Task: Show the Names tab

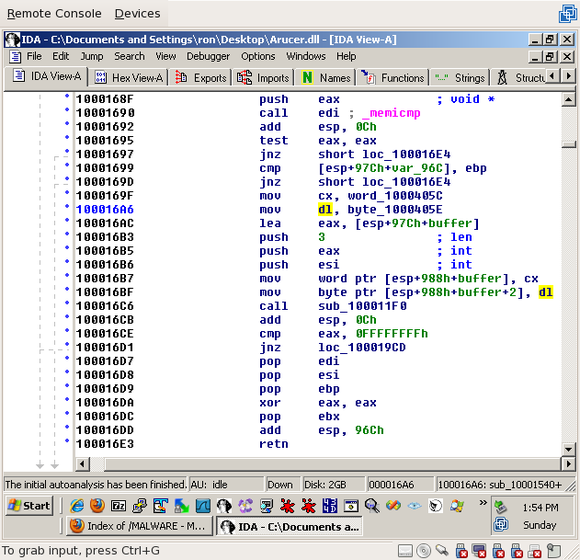Action: click(326, 78)
